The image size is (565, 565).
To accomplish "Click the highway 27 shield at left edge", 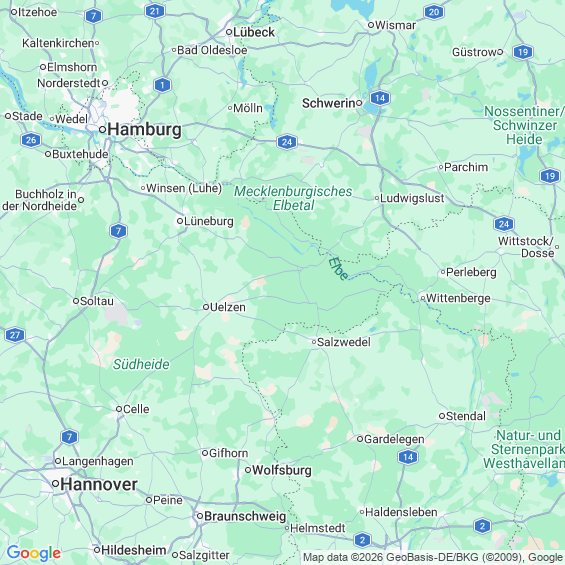I will 15,335.
